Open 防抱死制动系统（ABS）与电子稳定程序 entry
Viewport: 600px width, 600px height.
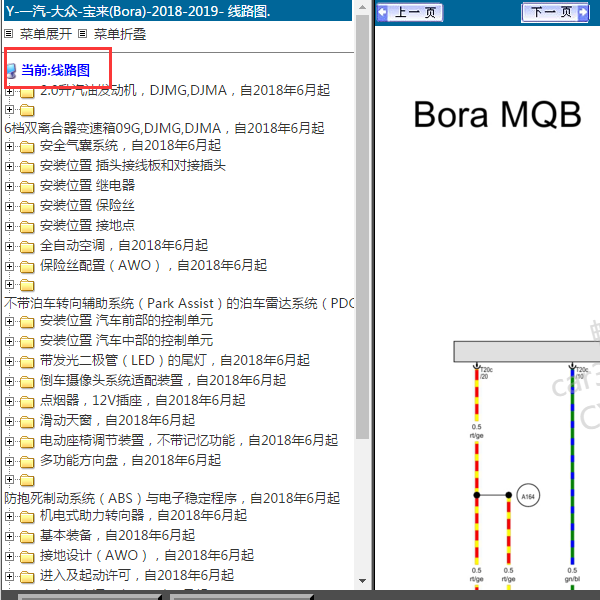(x=172, y=498)
